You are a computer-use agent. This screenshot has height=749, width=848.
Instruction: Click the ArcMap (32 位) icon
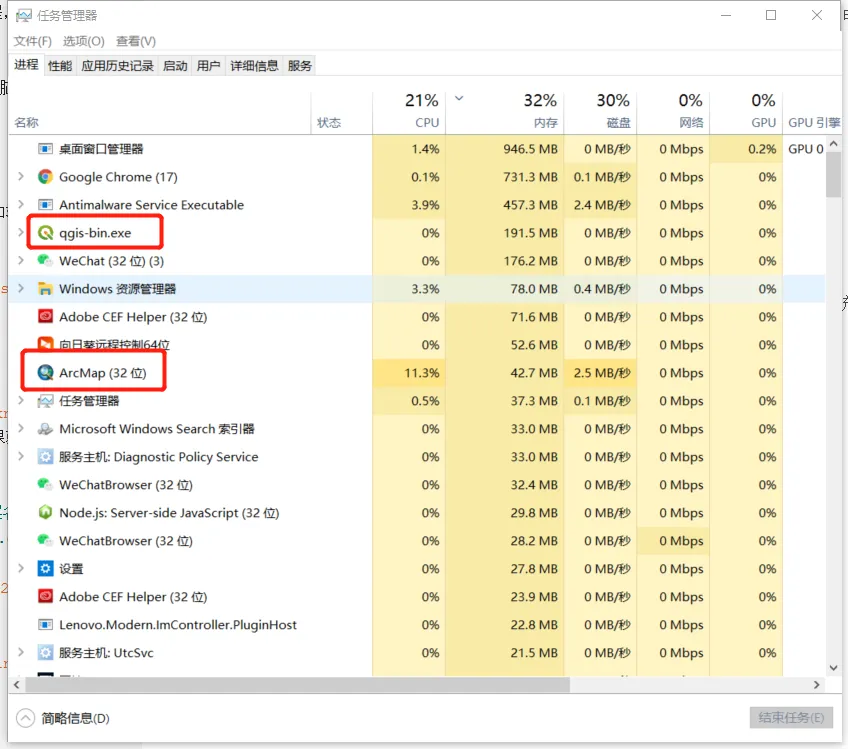pyautogui.click(x=45, y=373)
